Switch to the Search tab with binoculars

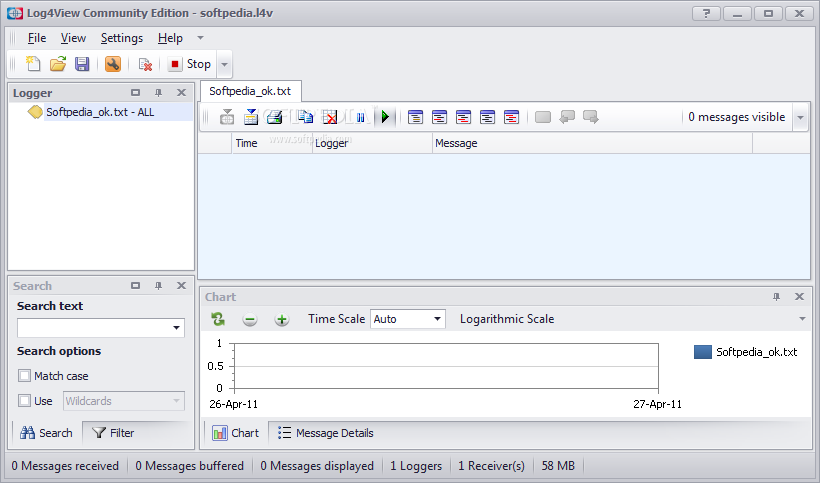click(x=47, y=433)
